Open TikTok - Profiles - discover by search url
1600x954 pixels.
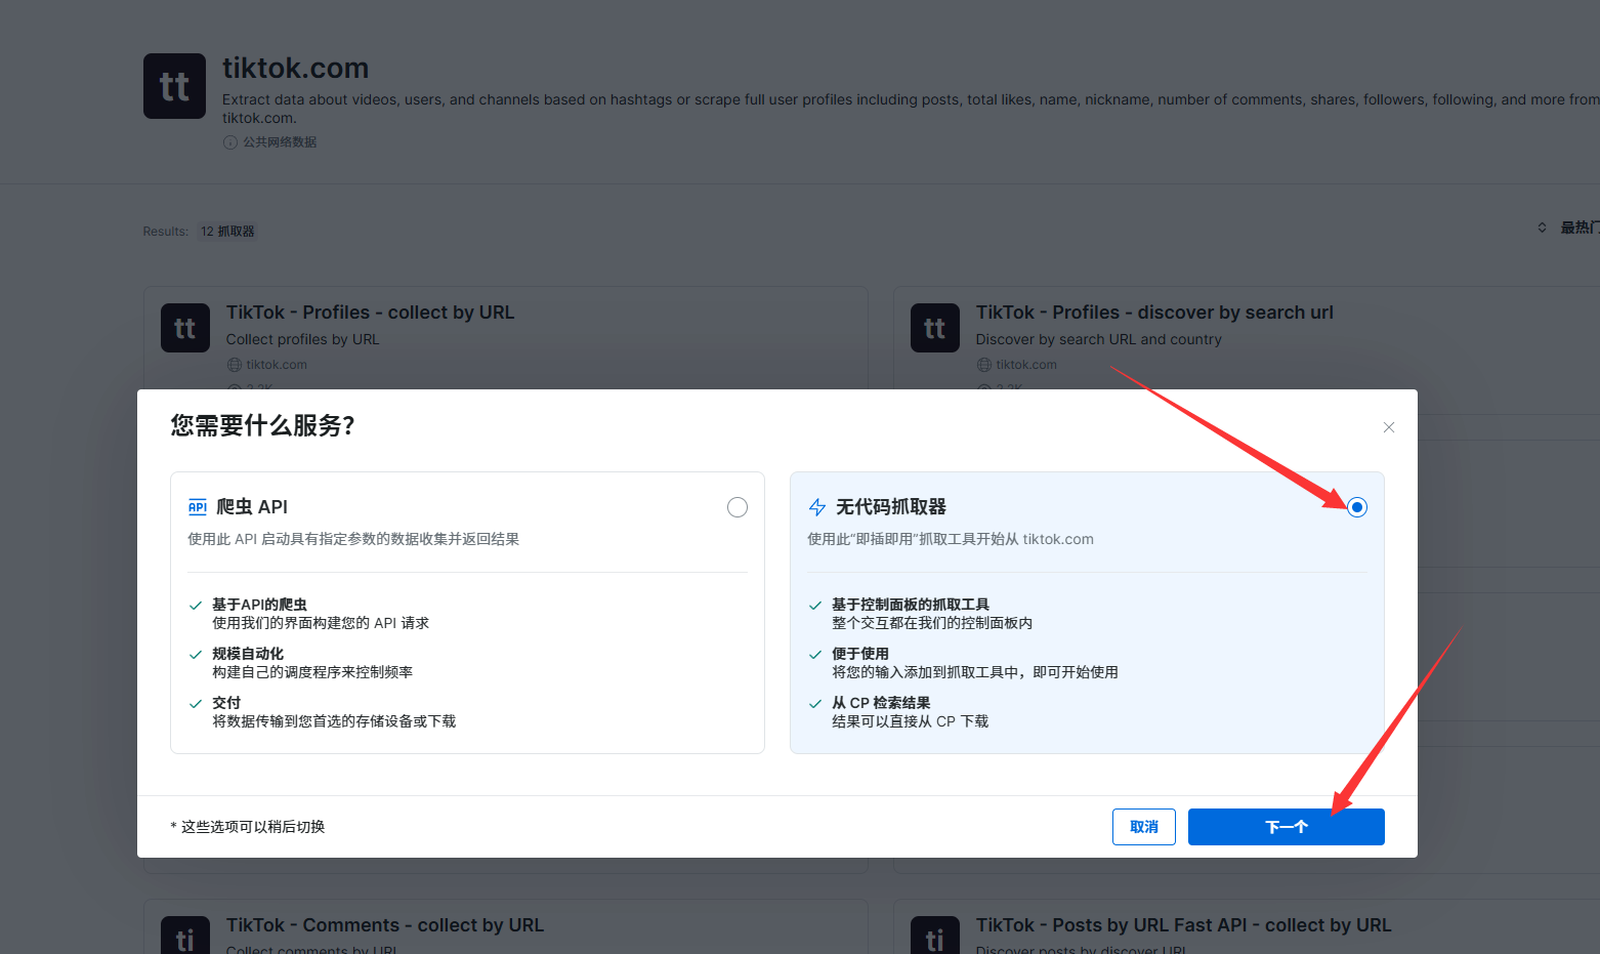point(1154,312)
